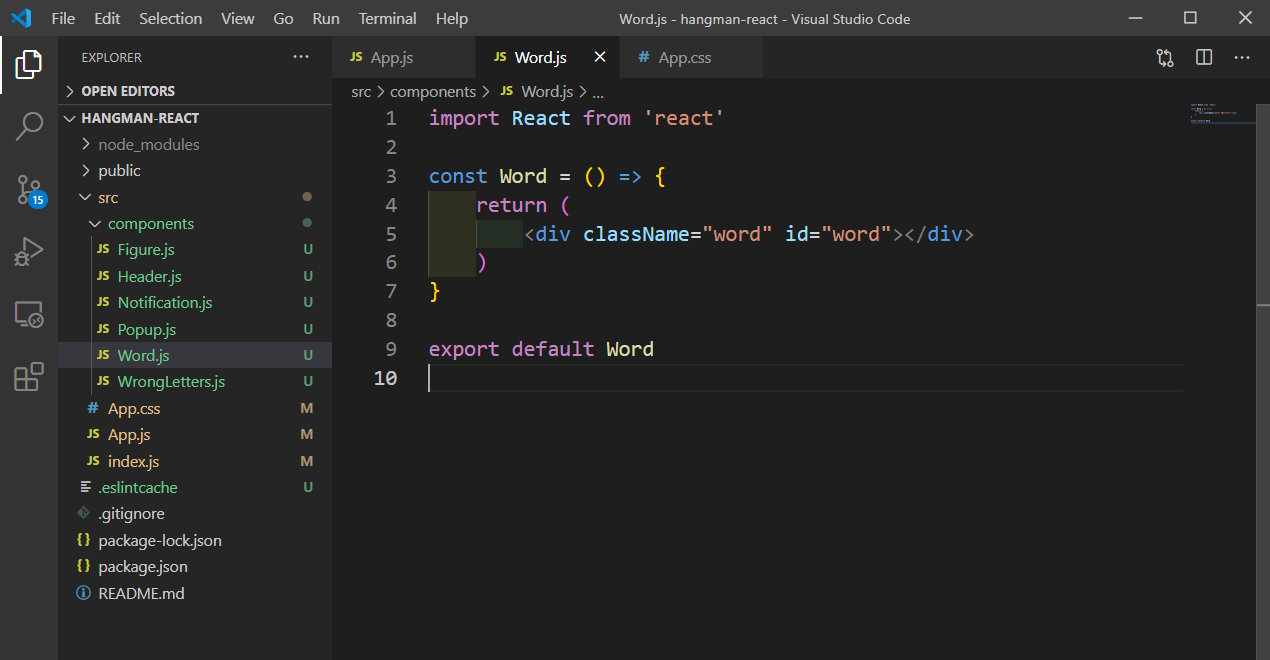This screenshot has width=1270, height=660.
Task: Click the components breadcrumb segment
Action: (433, 91)
